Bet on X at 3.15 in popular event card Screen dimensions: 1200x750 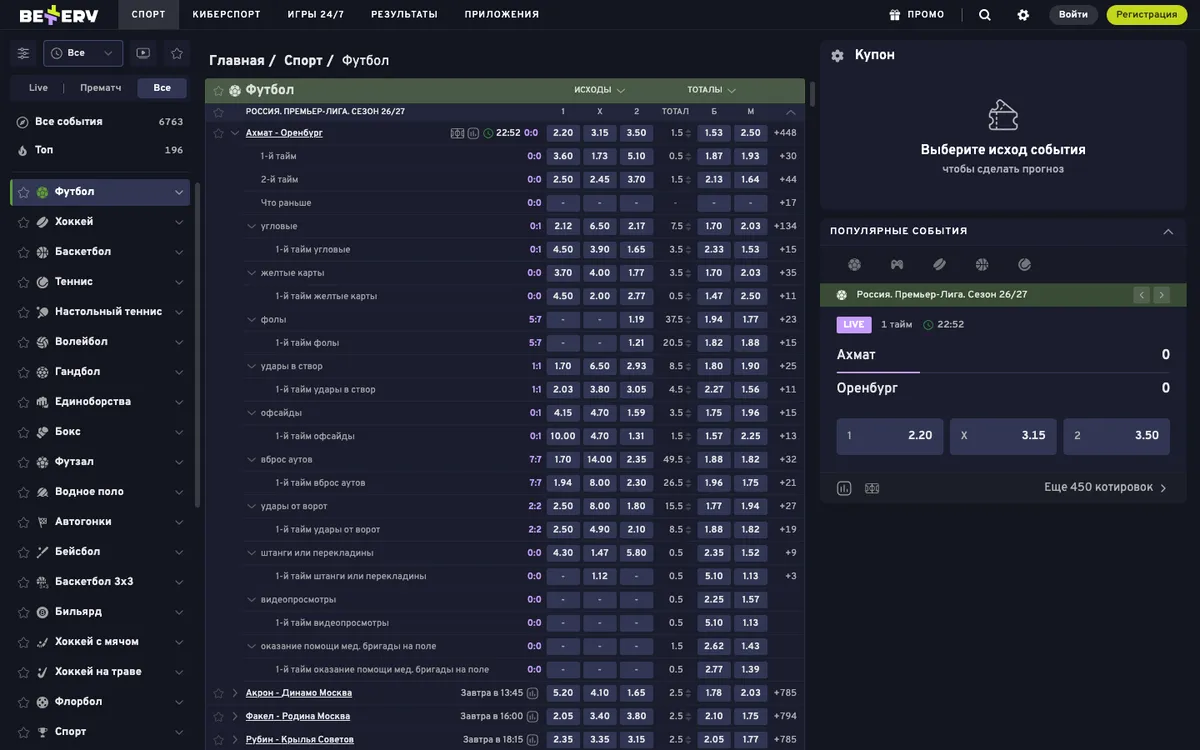point(1003,436)
